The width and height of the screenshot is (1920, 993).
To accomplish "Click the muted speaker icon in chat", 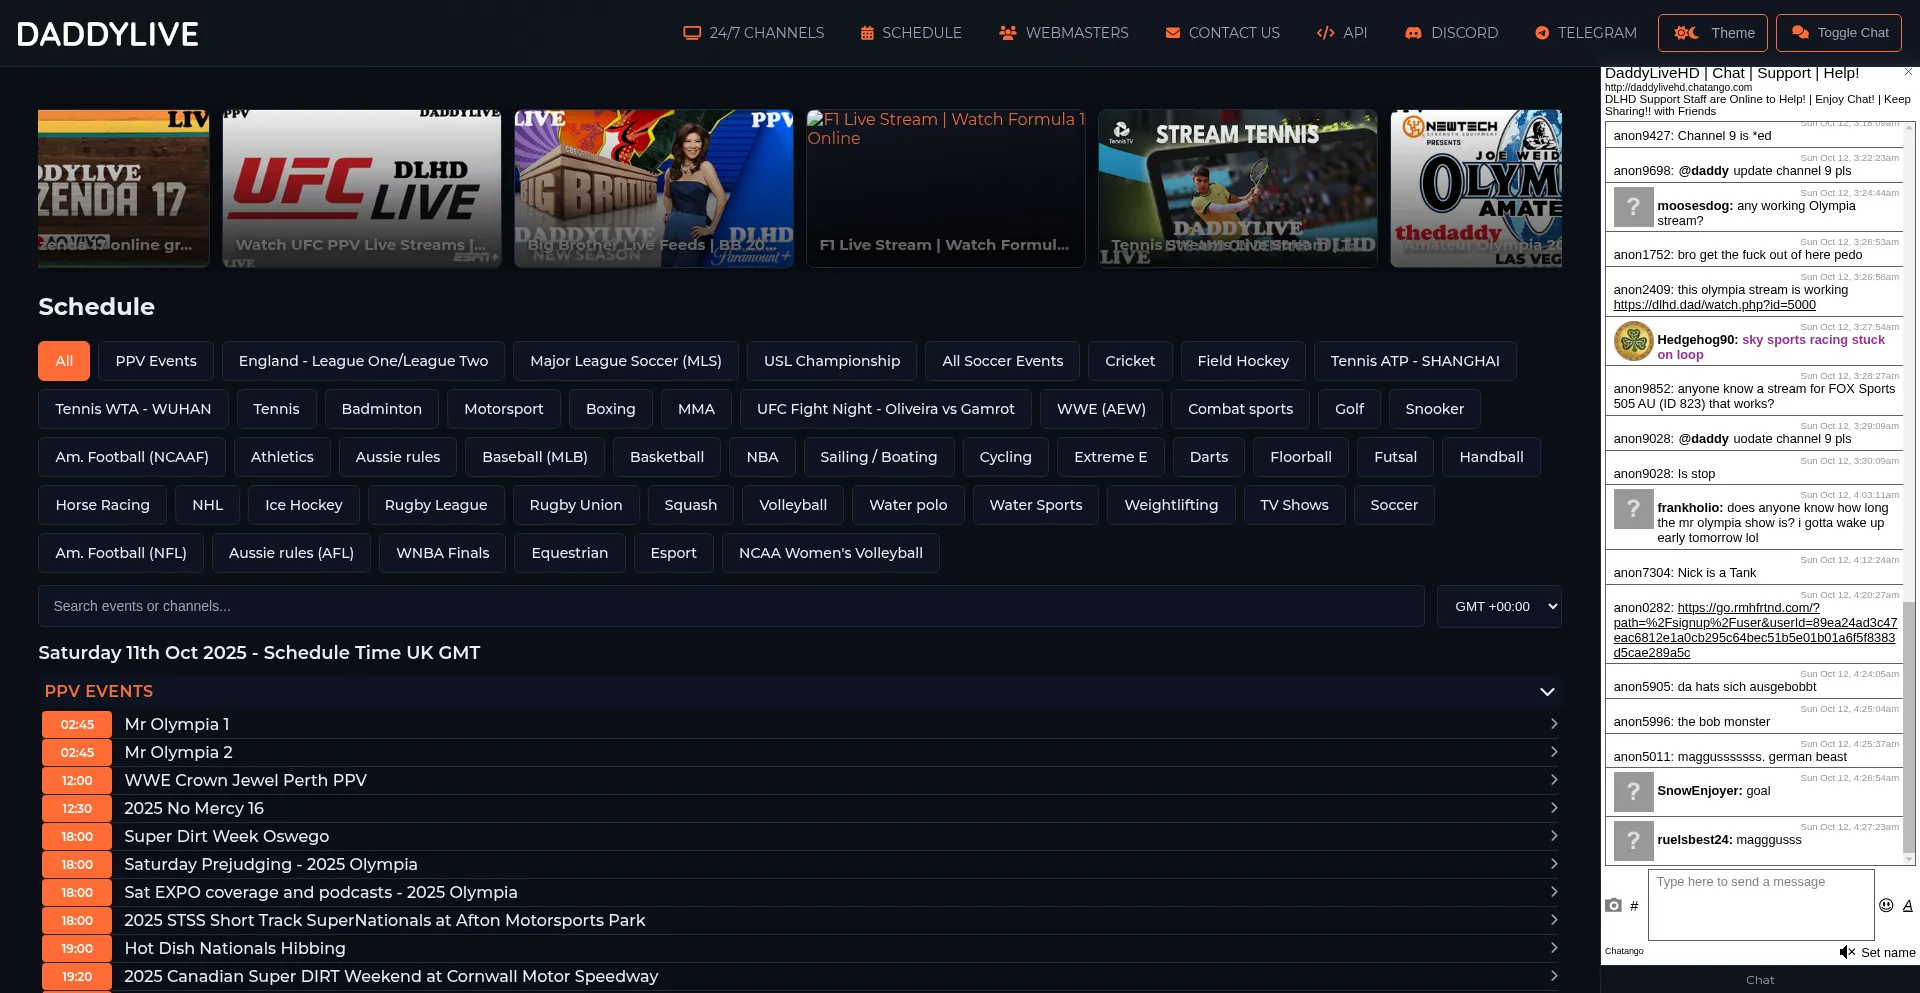I will [x=1846, y=952].
